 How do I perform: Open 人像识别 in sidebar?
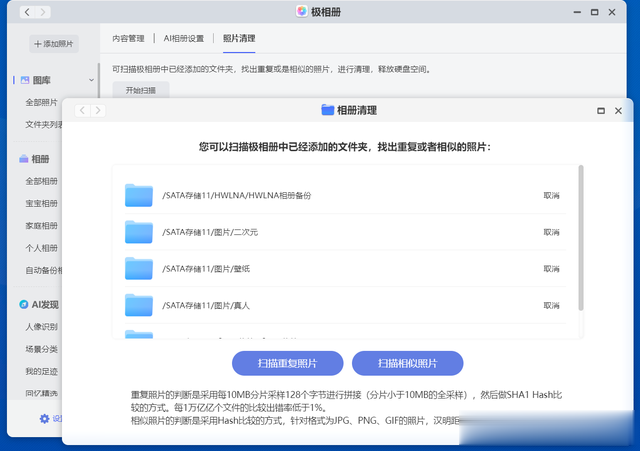[x=42, y=327]
